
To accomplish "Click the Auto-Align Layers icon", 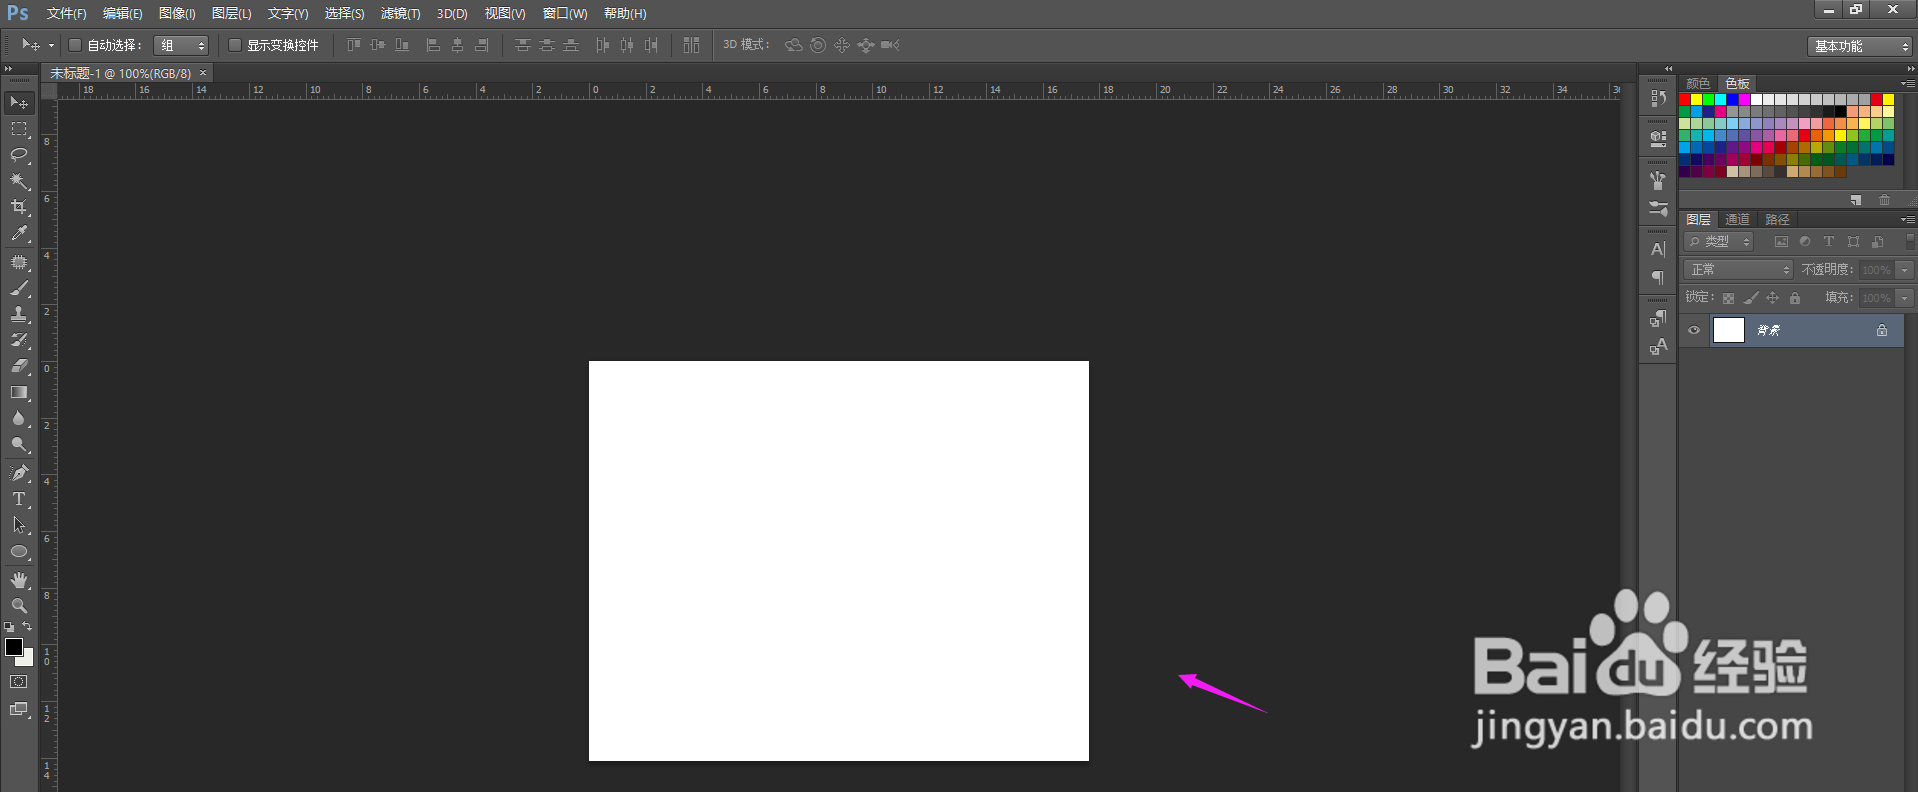I will click(691, 45).
